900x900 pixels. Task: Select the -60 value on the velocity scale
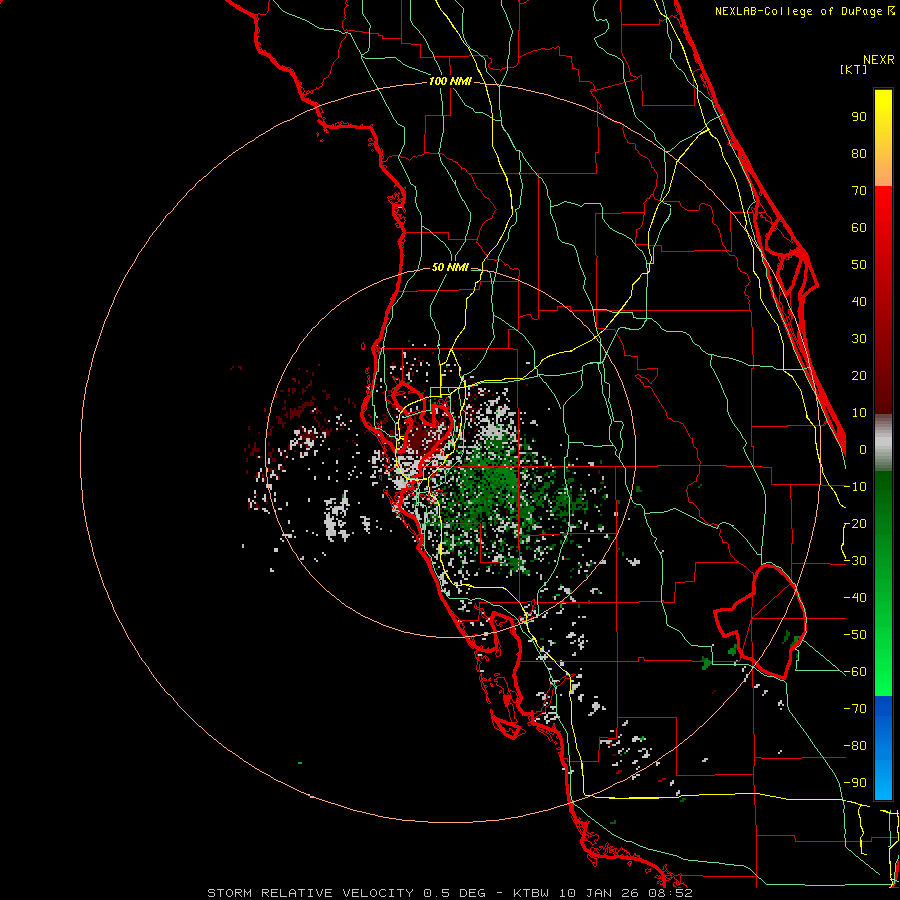point(855,672)
